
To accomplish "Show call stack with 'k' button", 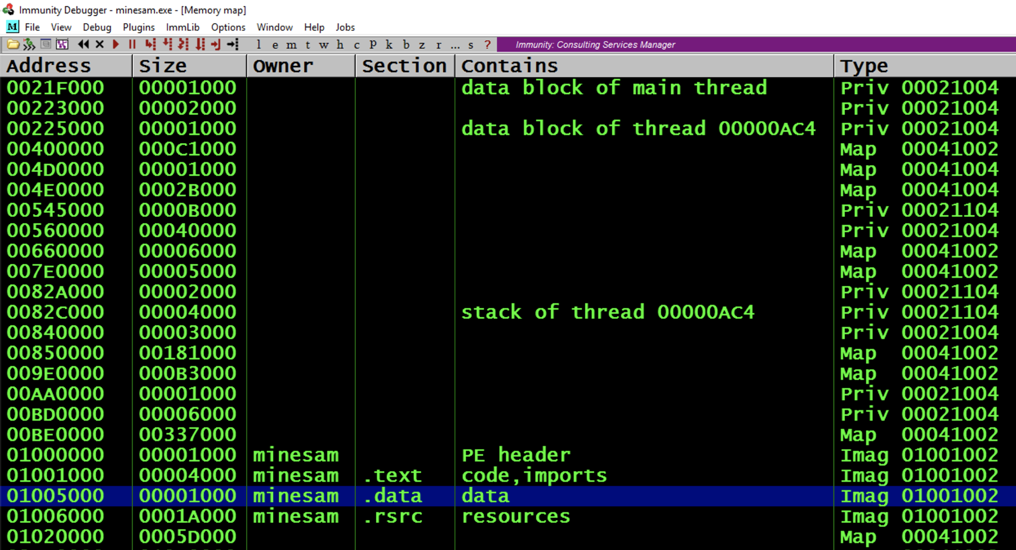I will [389, 44].
